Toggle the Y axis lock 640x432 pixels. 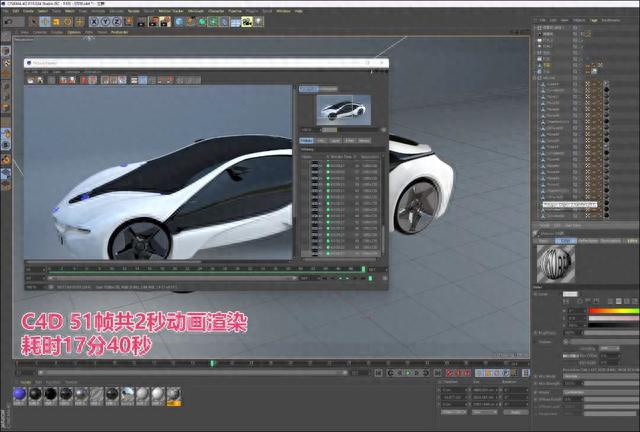point(106,21)
